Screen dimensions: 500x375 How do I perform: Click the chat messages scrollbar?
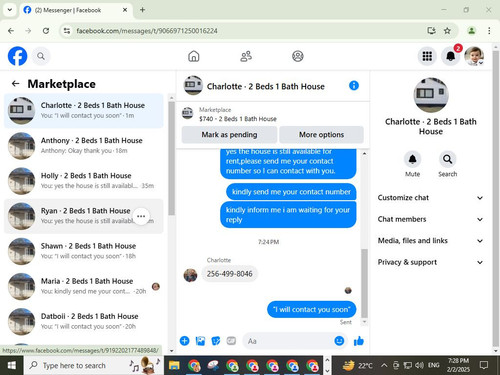point(364,283)
